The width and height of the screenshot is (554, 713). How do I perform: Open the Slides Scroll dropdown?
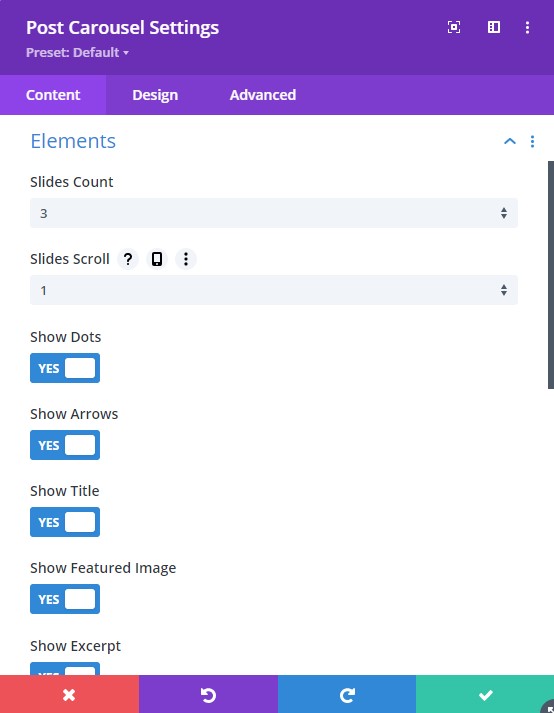tap(274, 290)
